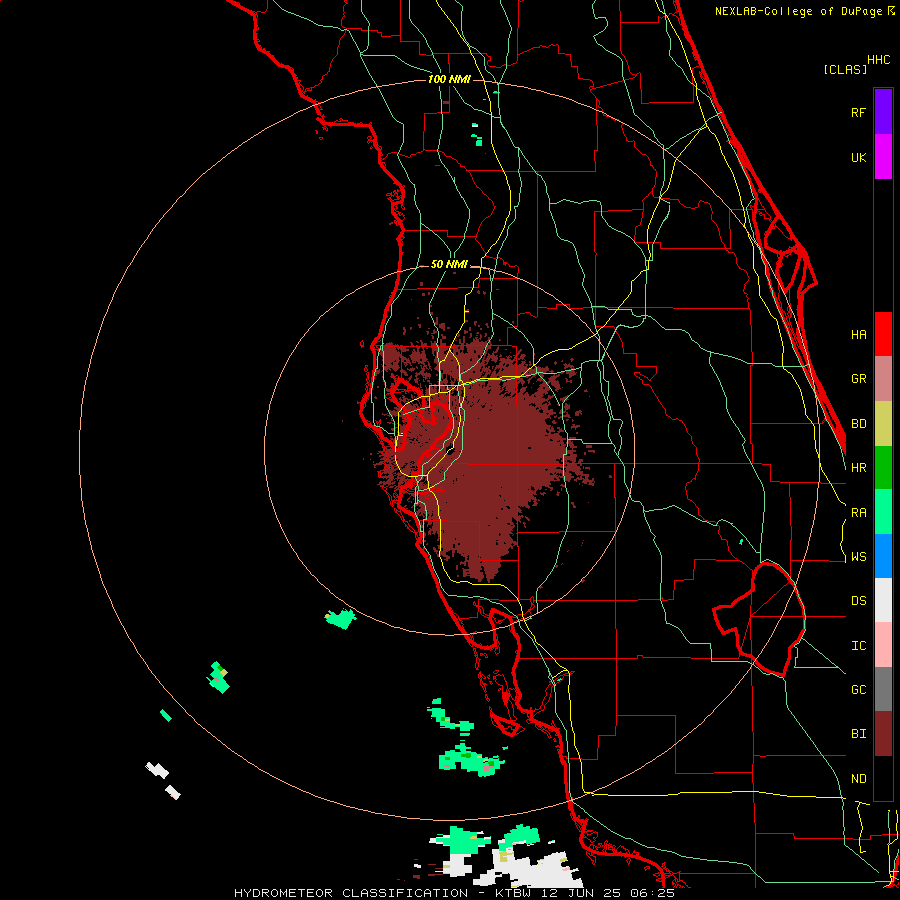Click the HR legend label

858,468
